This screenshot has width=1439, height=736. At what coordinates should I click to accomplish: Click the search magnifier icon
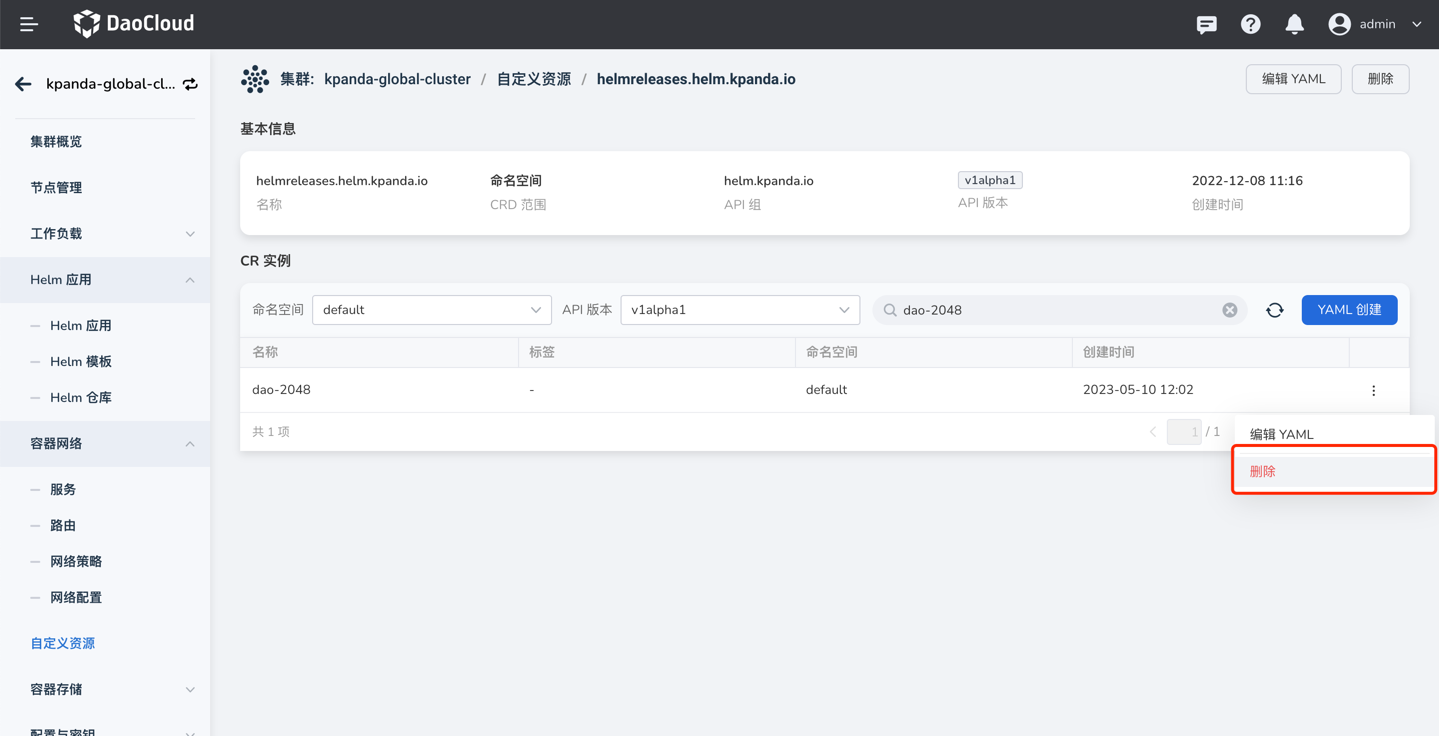(890, 310)
